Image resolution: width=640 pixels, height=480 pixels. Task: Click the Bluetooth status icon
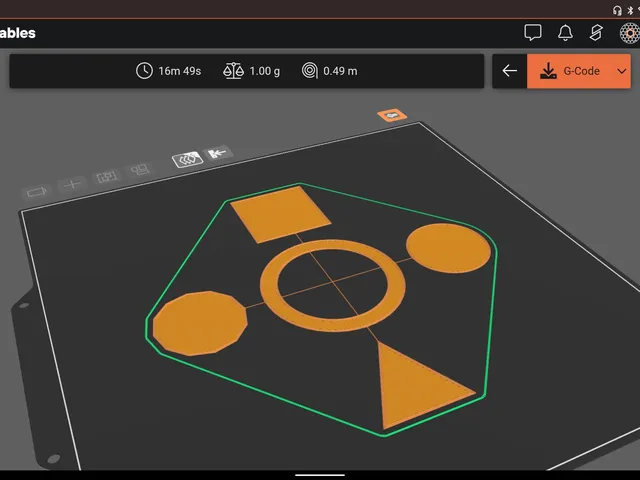click(x=630, y=10)
